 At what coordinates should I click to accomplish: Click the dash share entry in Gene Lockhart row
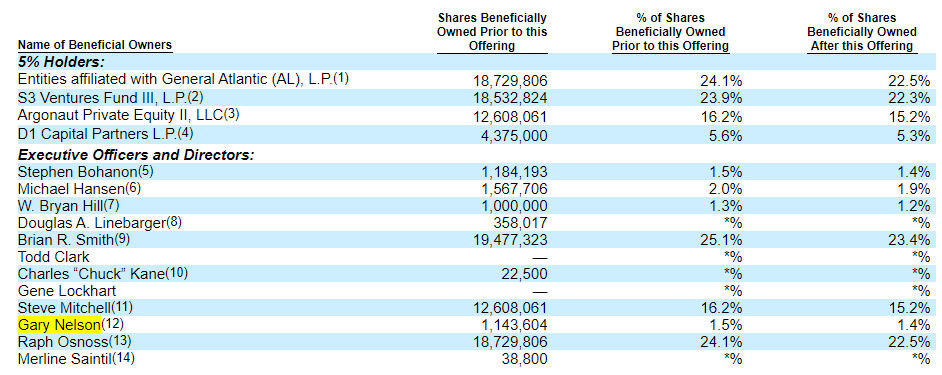tap(540, 291)
